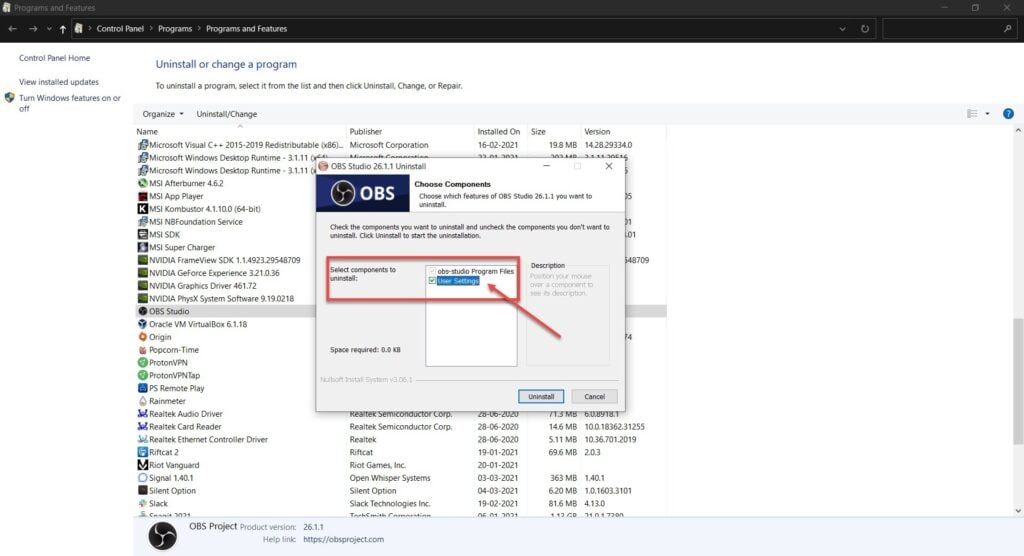
Task: Select NVIDIA GeForce Experience icon
Action: click(142, 272)
